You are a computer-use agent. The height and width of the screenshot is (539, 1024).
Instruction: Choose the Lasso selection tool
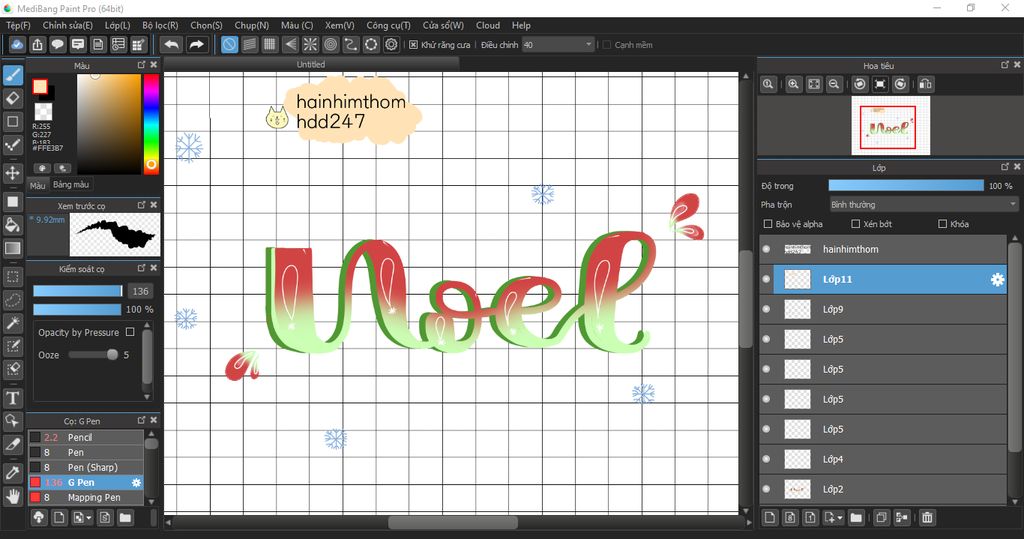point(12,300)
